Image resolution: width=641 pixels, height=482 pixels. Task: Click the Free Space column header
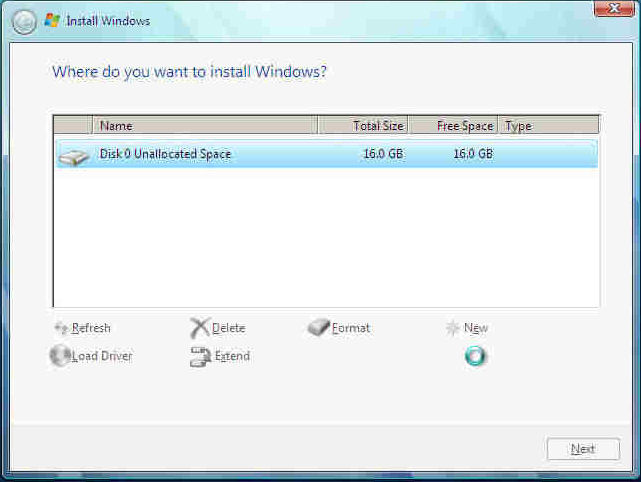click(x=453, y=126)
